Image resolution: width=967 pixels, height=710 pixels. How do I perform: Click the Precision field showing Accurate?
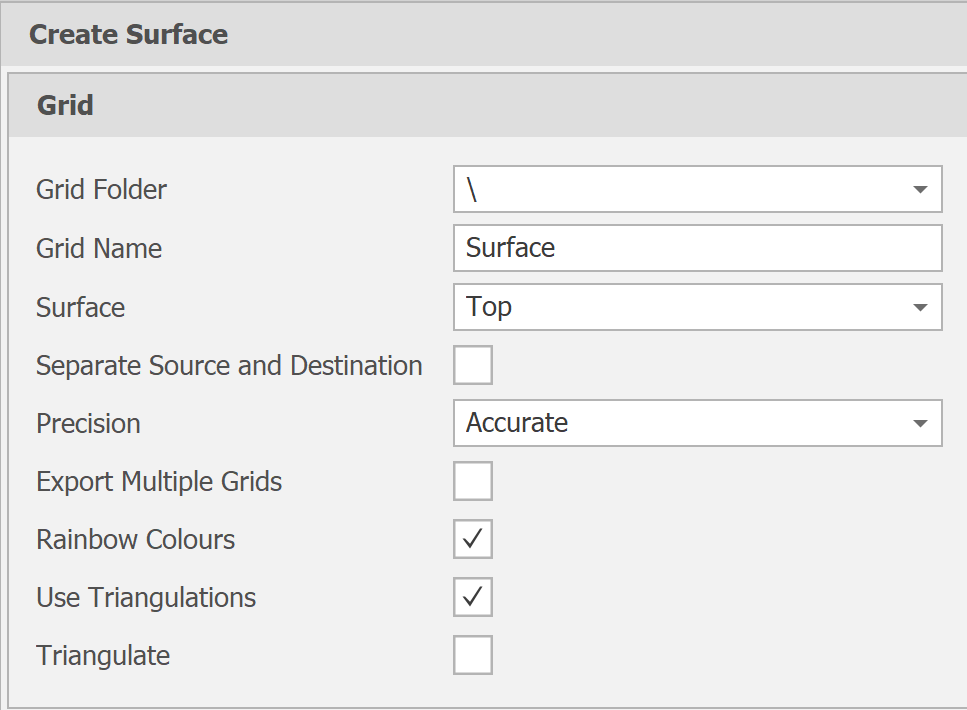click(680, 423)
